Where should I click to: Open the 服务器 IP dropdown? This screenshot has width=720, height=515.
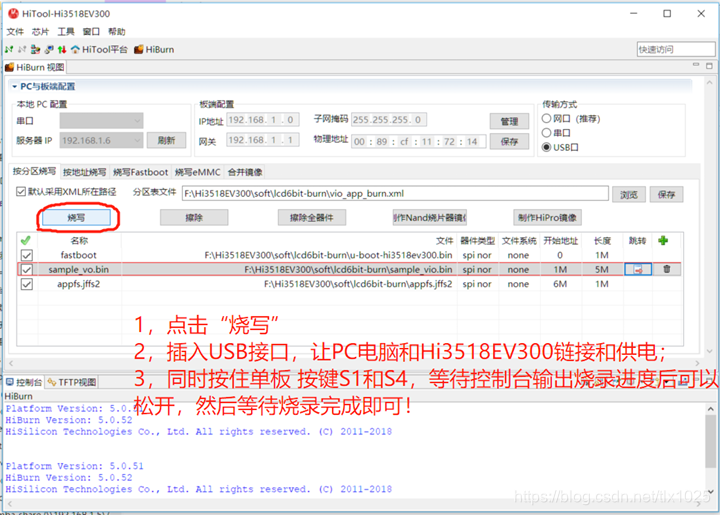pyautogui.click(x=101, y=140)
